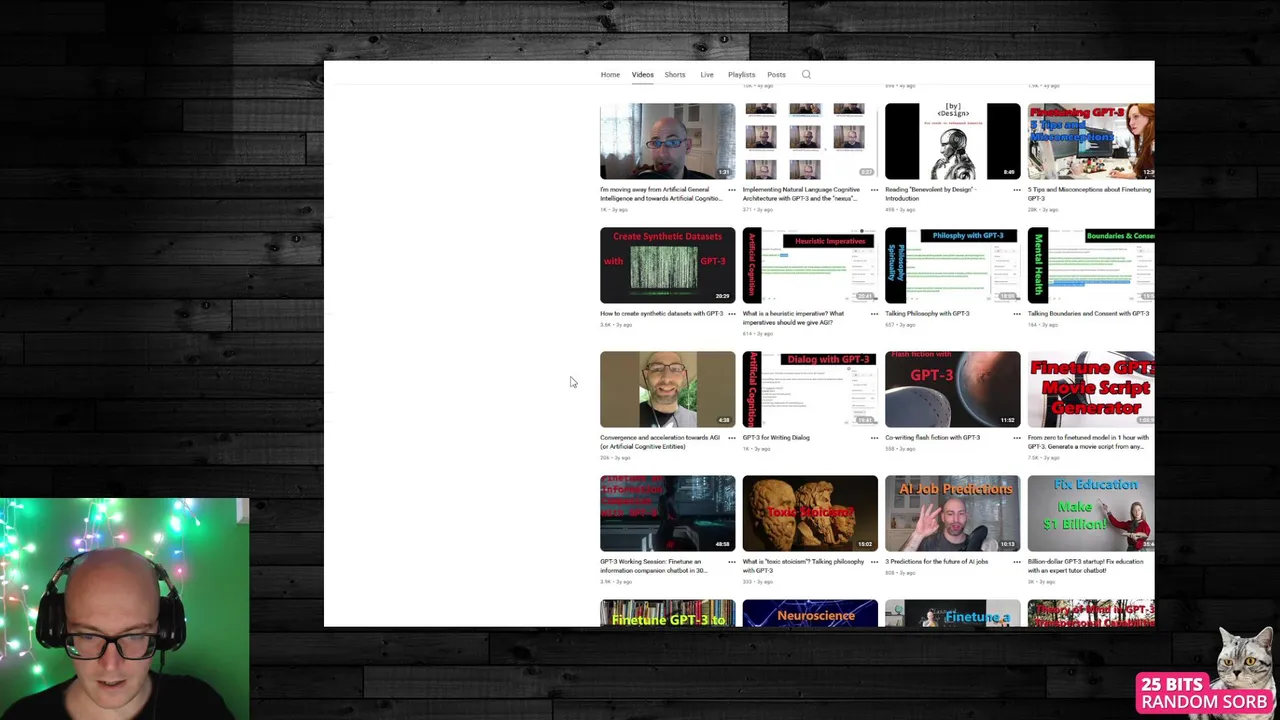This screenshot has width=1280, height=720.
Task: Open three-dot menu for '3 Predictions for the future of AI jobs'
Action: pyautogui.click(x=1017, y=561)
